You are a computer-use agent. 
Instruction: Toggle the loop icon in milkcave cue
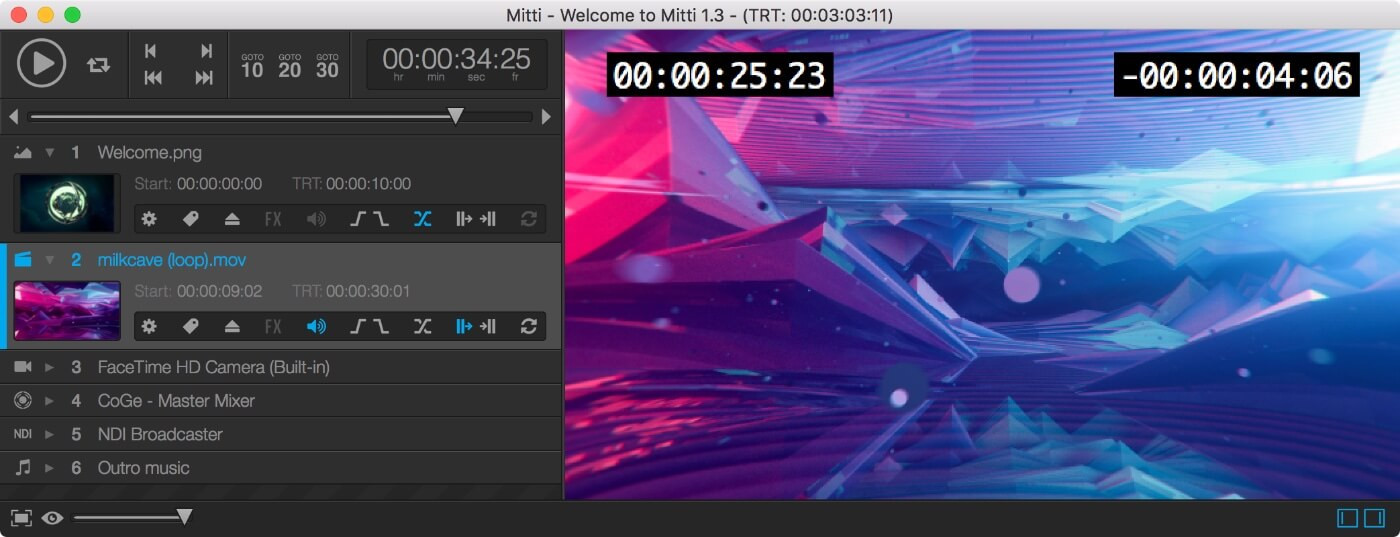click(x=529, y=326)
